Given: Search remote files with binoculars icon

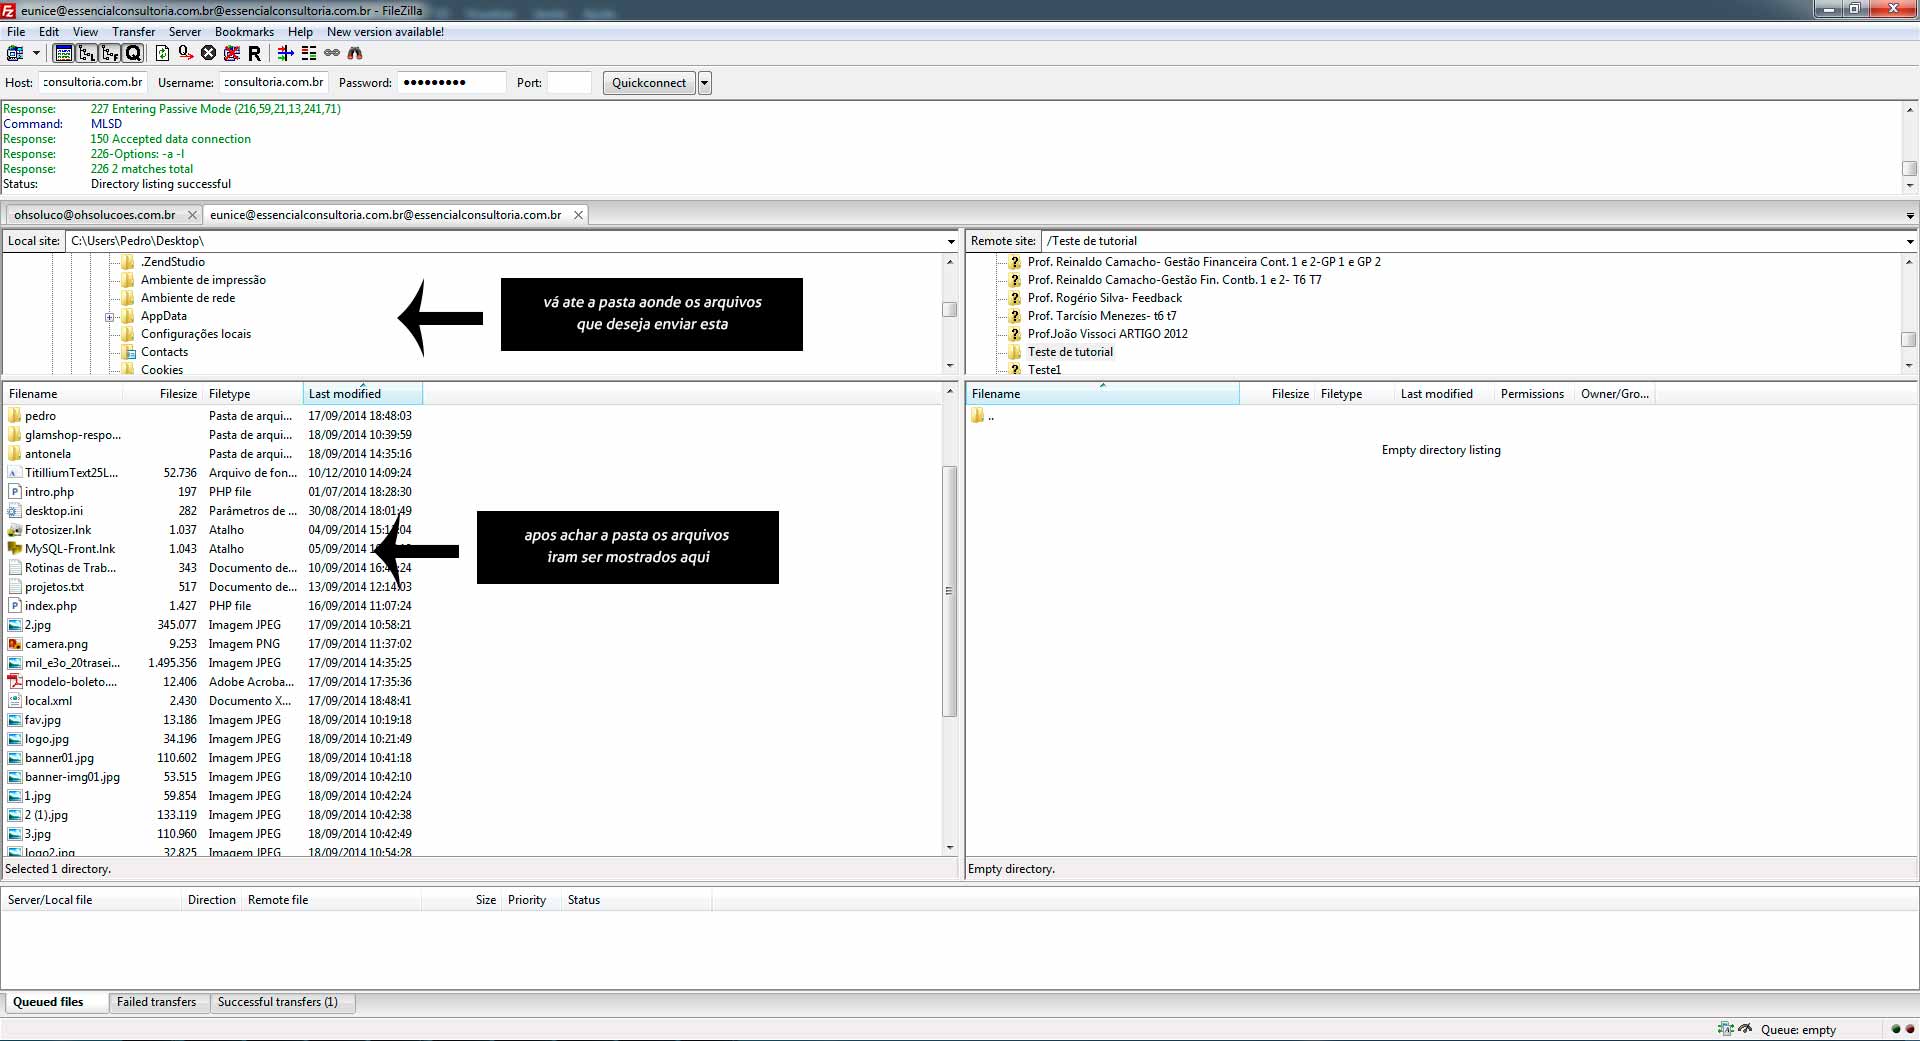Looking at the screenshot, I should click(x=355, y=53).
